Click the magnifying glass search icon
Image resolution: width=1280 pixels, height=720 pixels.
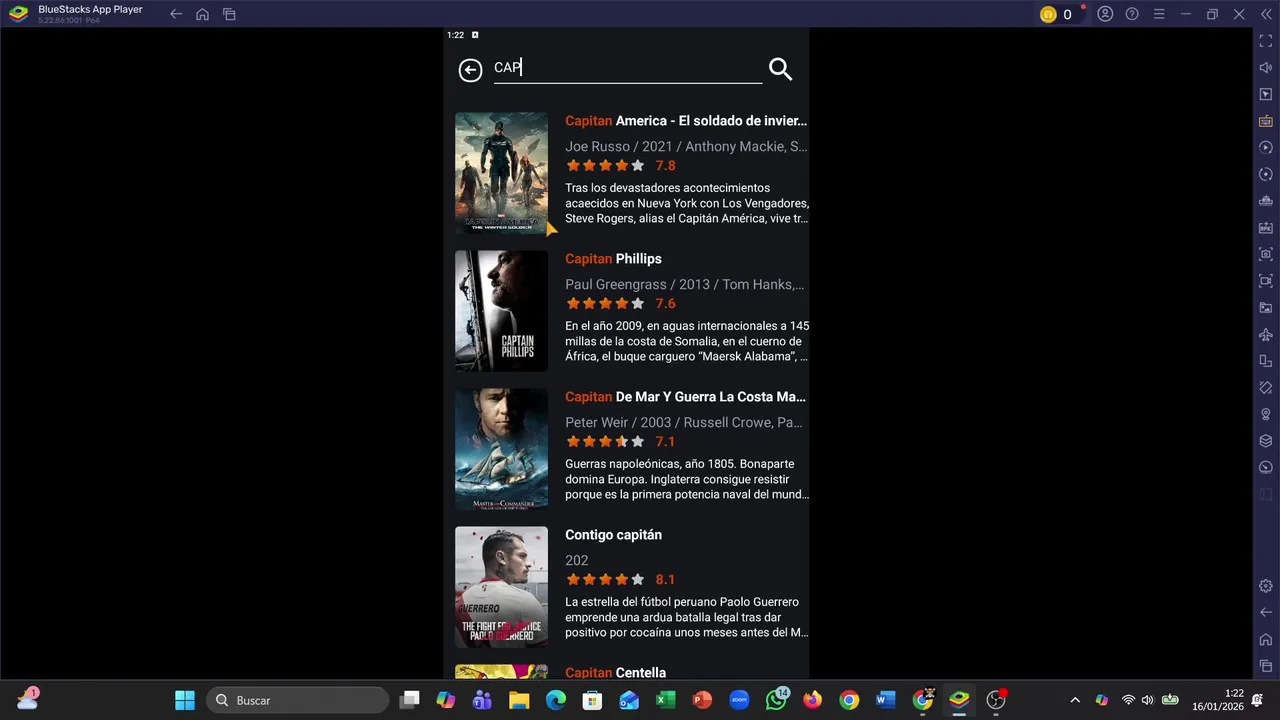780,69
